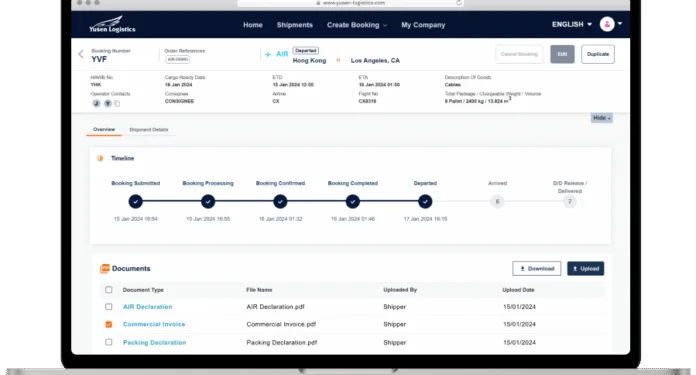Click the file name 'Packing Declaration.pdf'
The height and width of the screenshot is (375, 696).
click(282, 342)
